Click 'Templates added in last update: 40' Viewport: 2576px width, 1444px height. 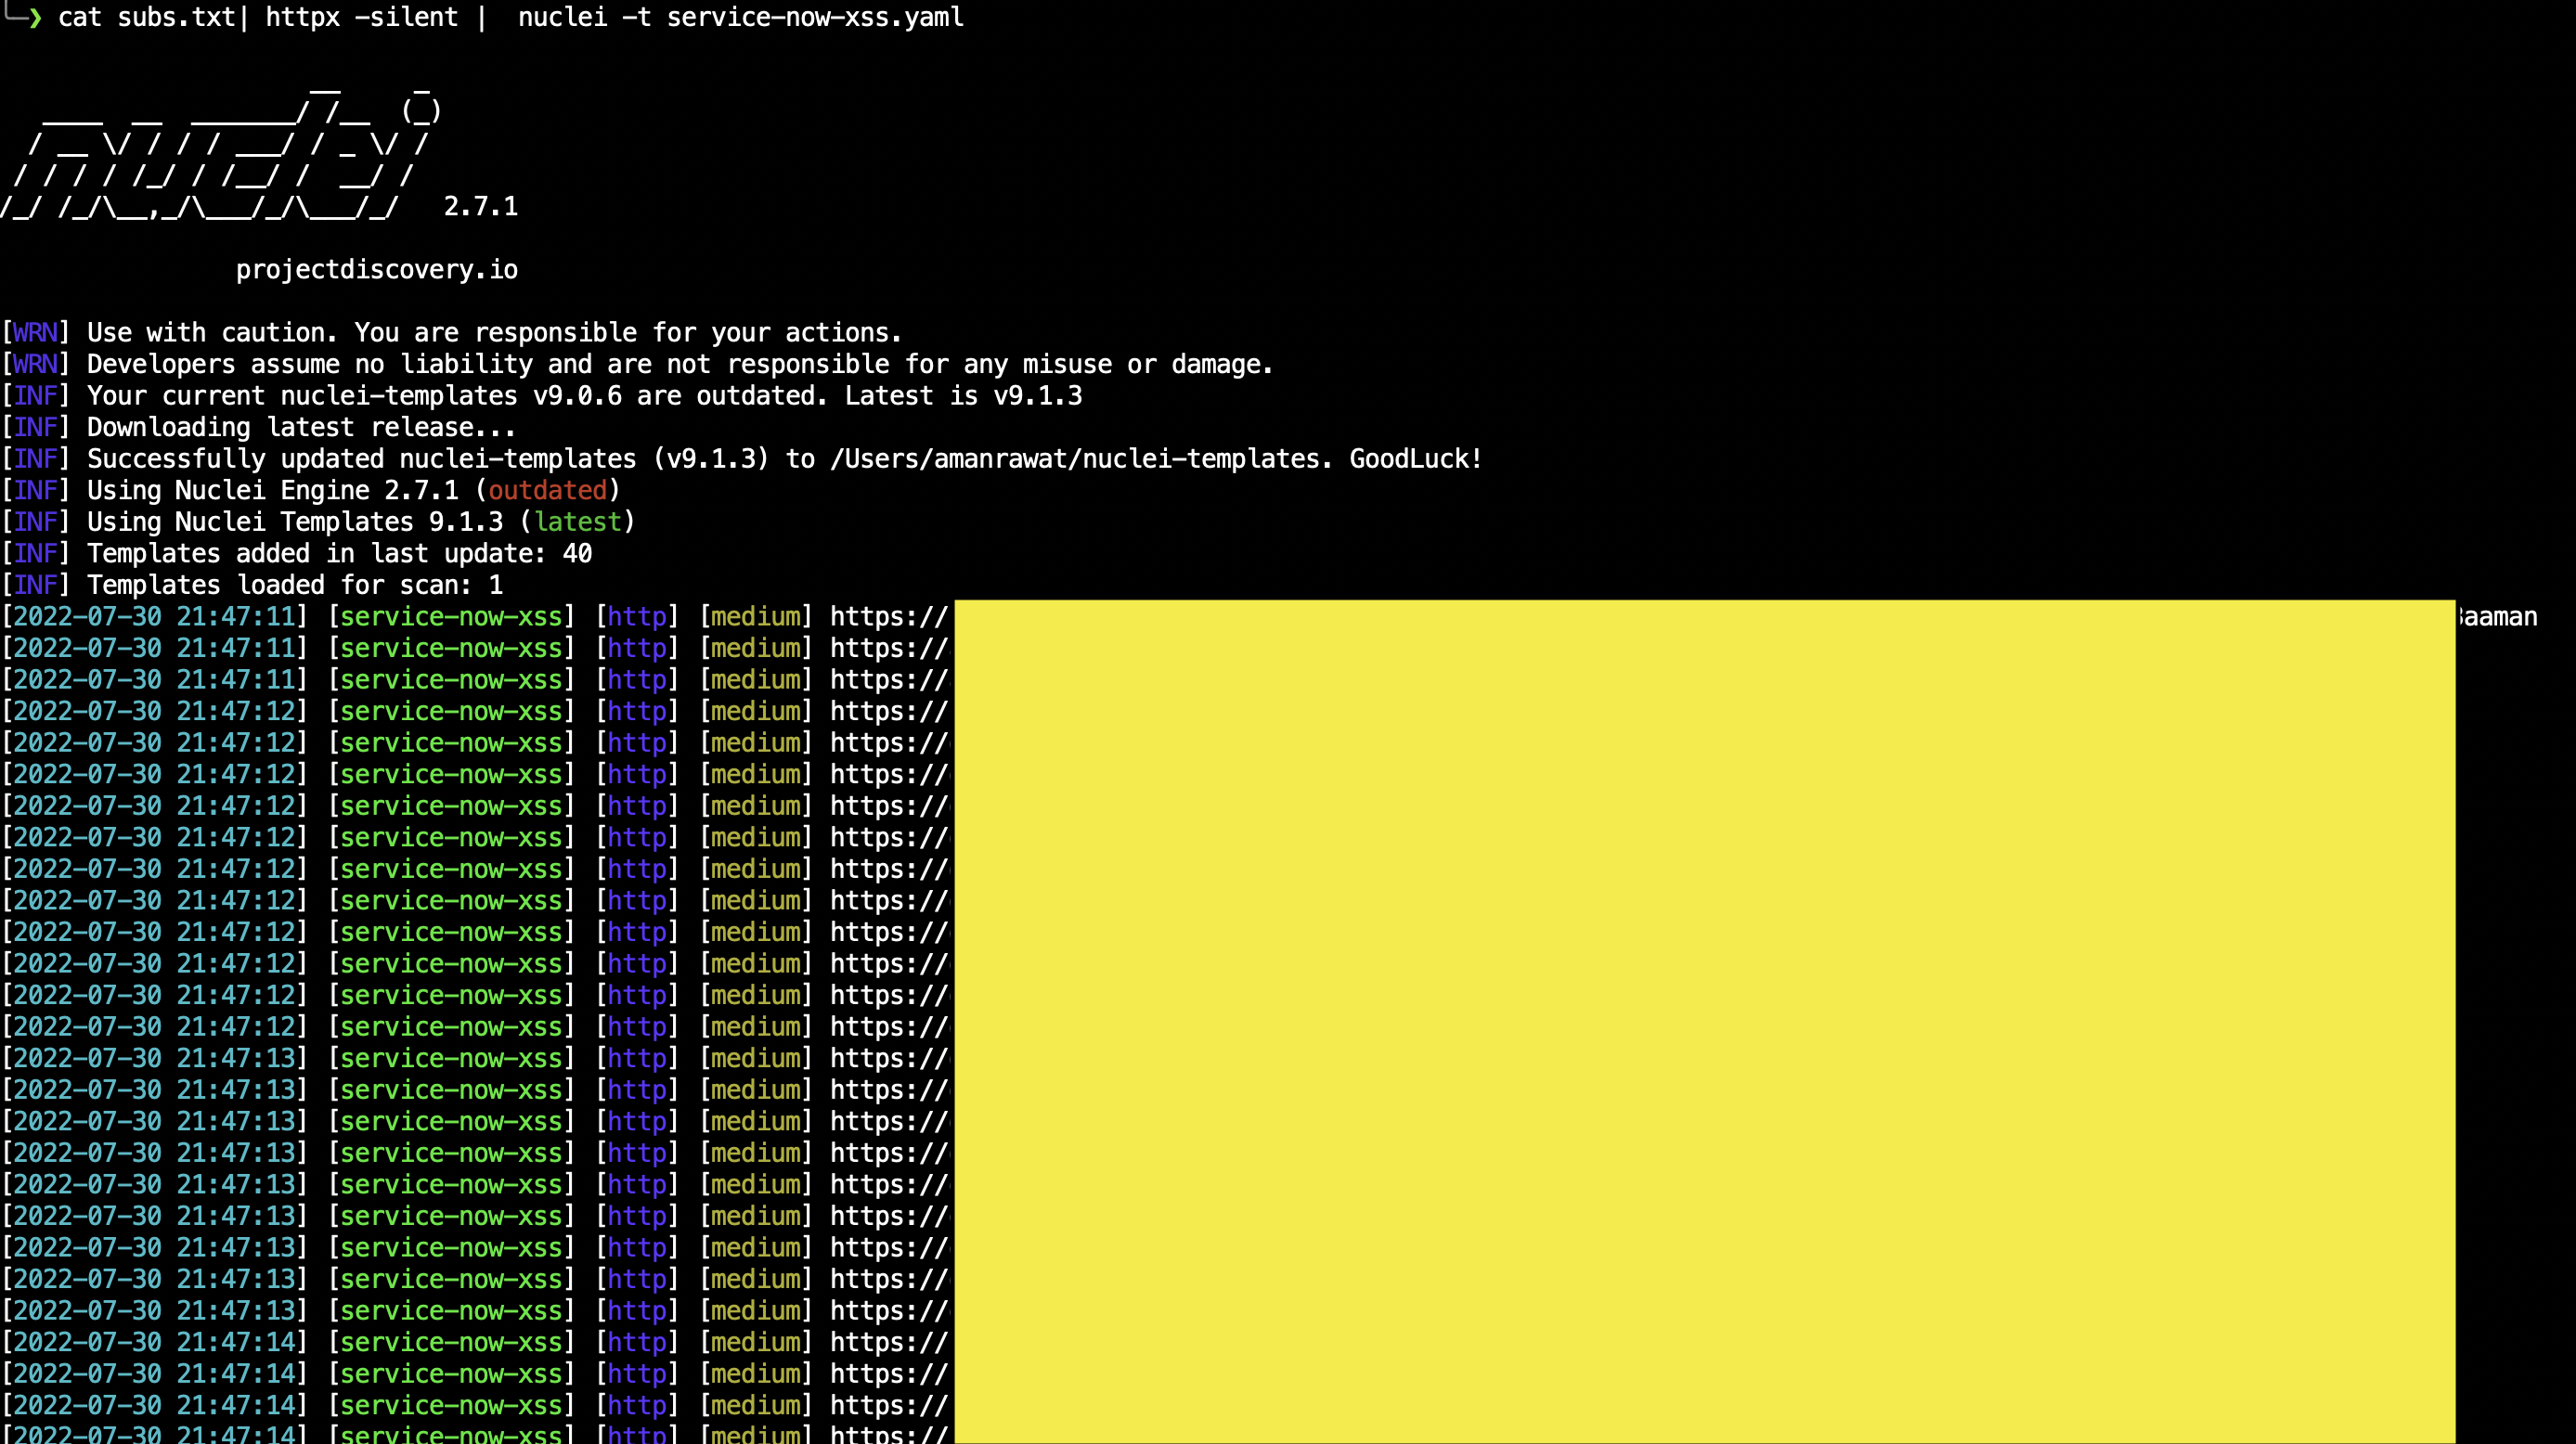(339, 554)
